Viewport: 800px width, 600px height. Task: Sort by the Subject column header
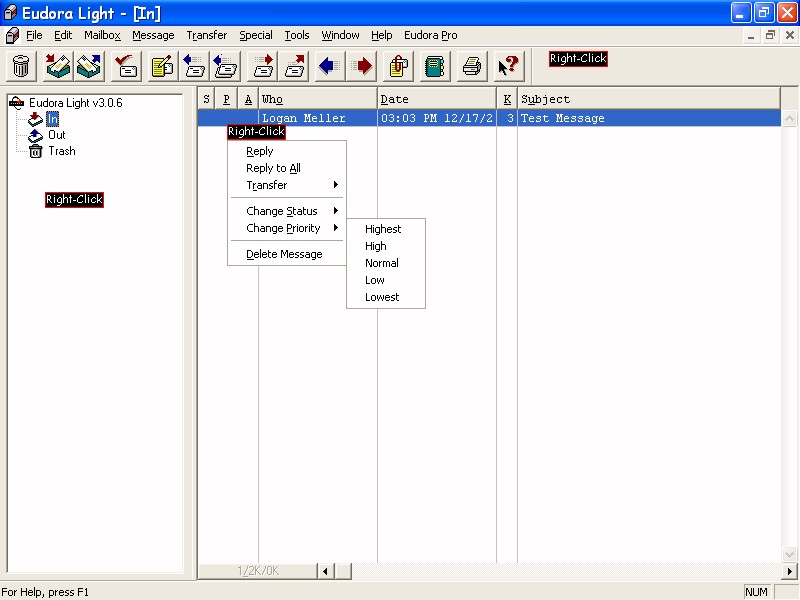pyautogui.click(x=648, y=98)
